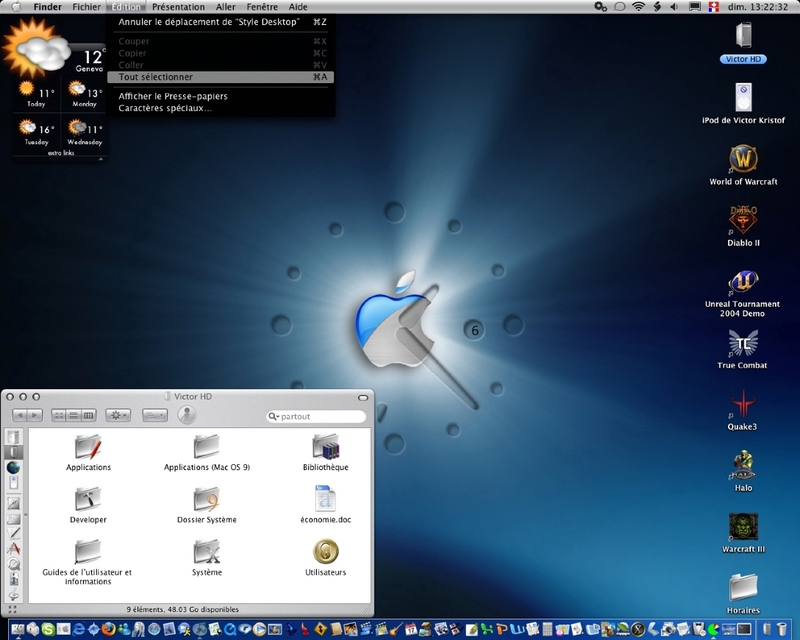This screenshot has height=640, width=800.
Task: Click Geneva city name in weather widget
Action: point(89,68)
